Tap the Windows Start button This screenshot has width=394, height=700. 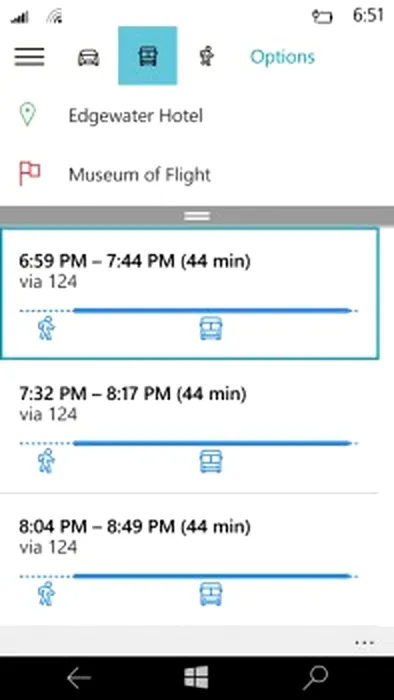(x=196, y=677)
